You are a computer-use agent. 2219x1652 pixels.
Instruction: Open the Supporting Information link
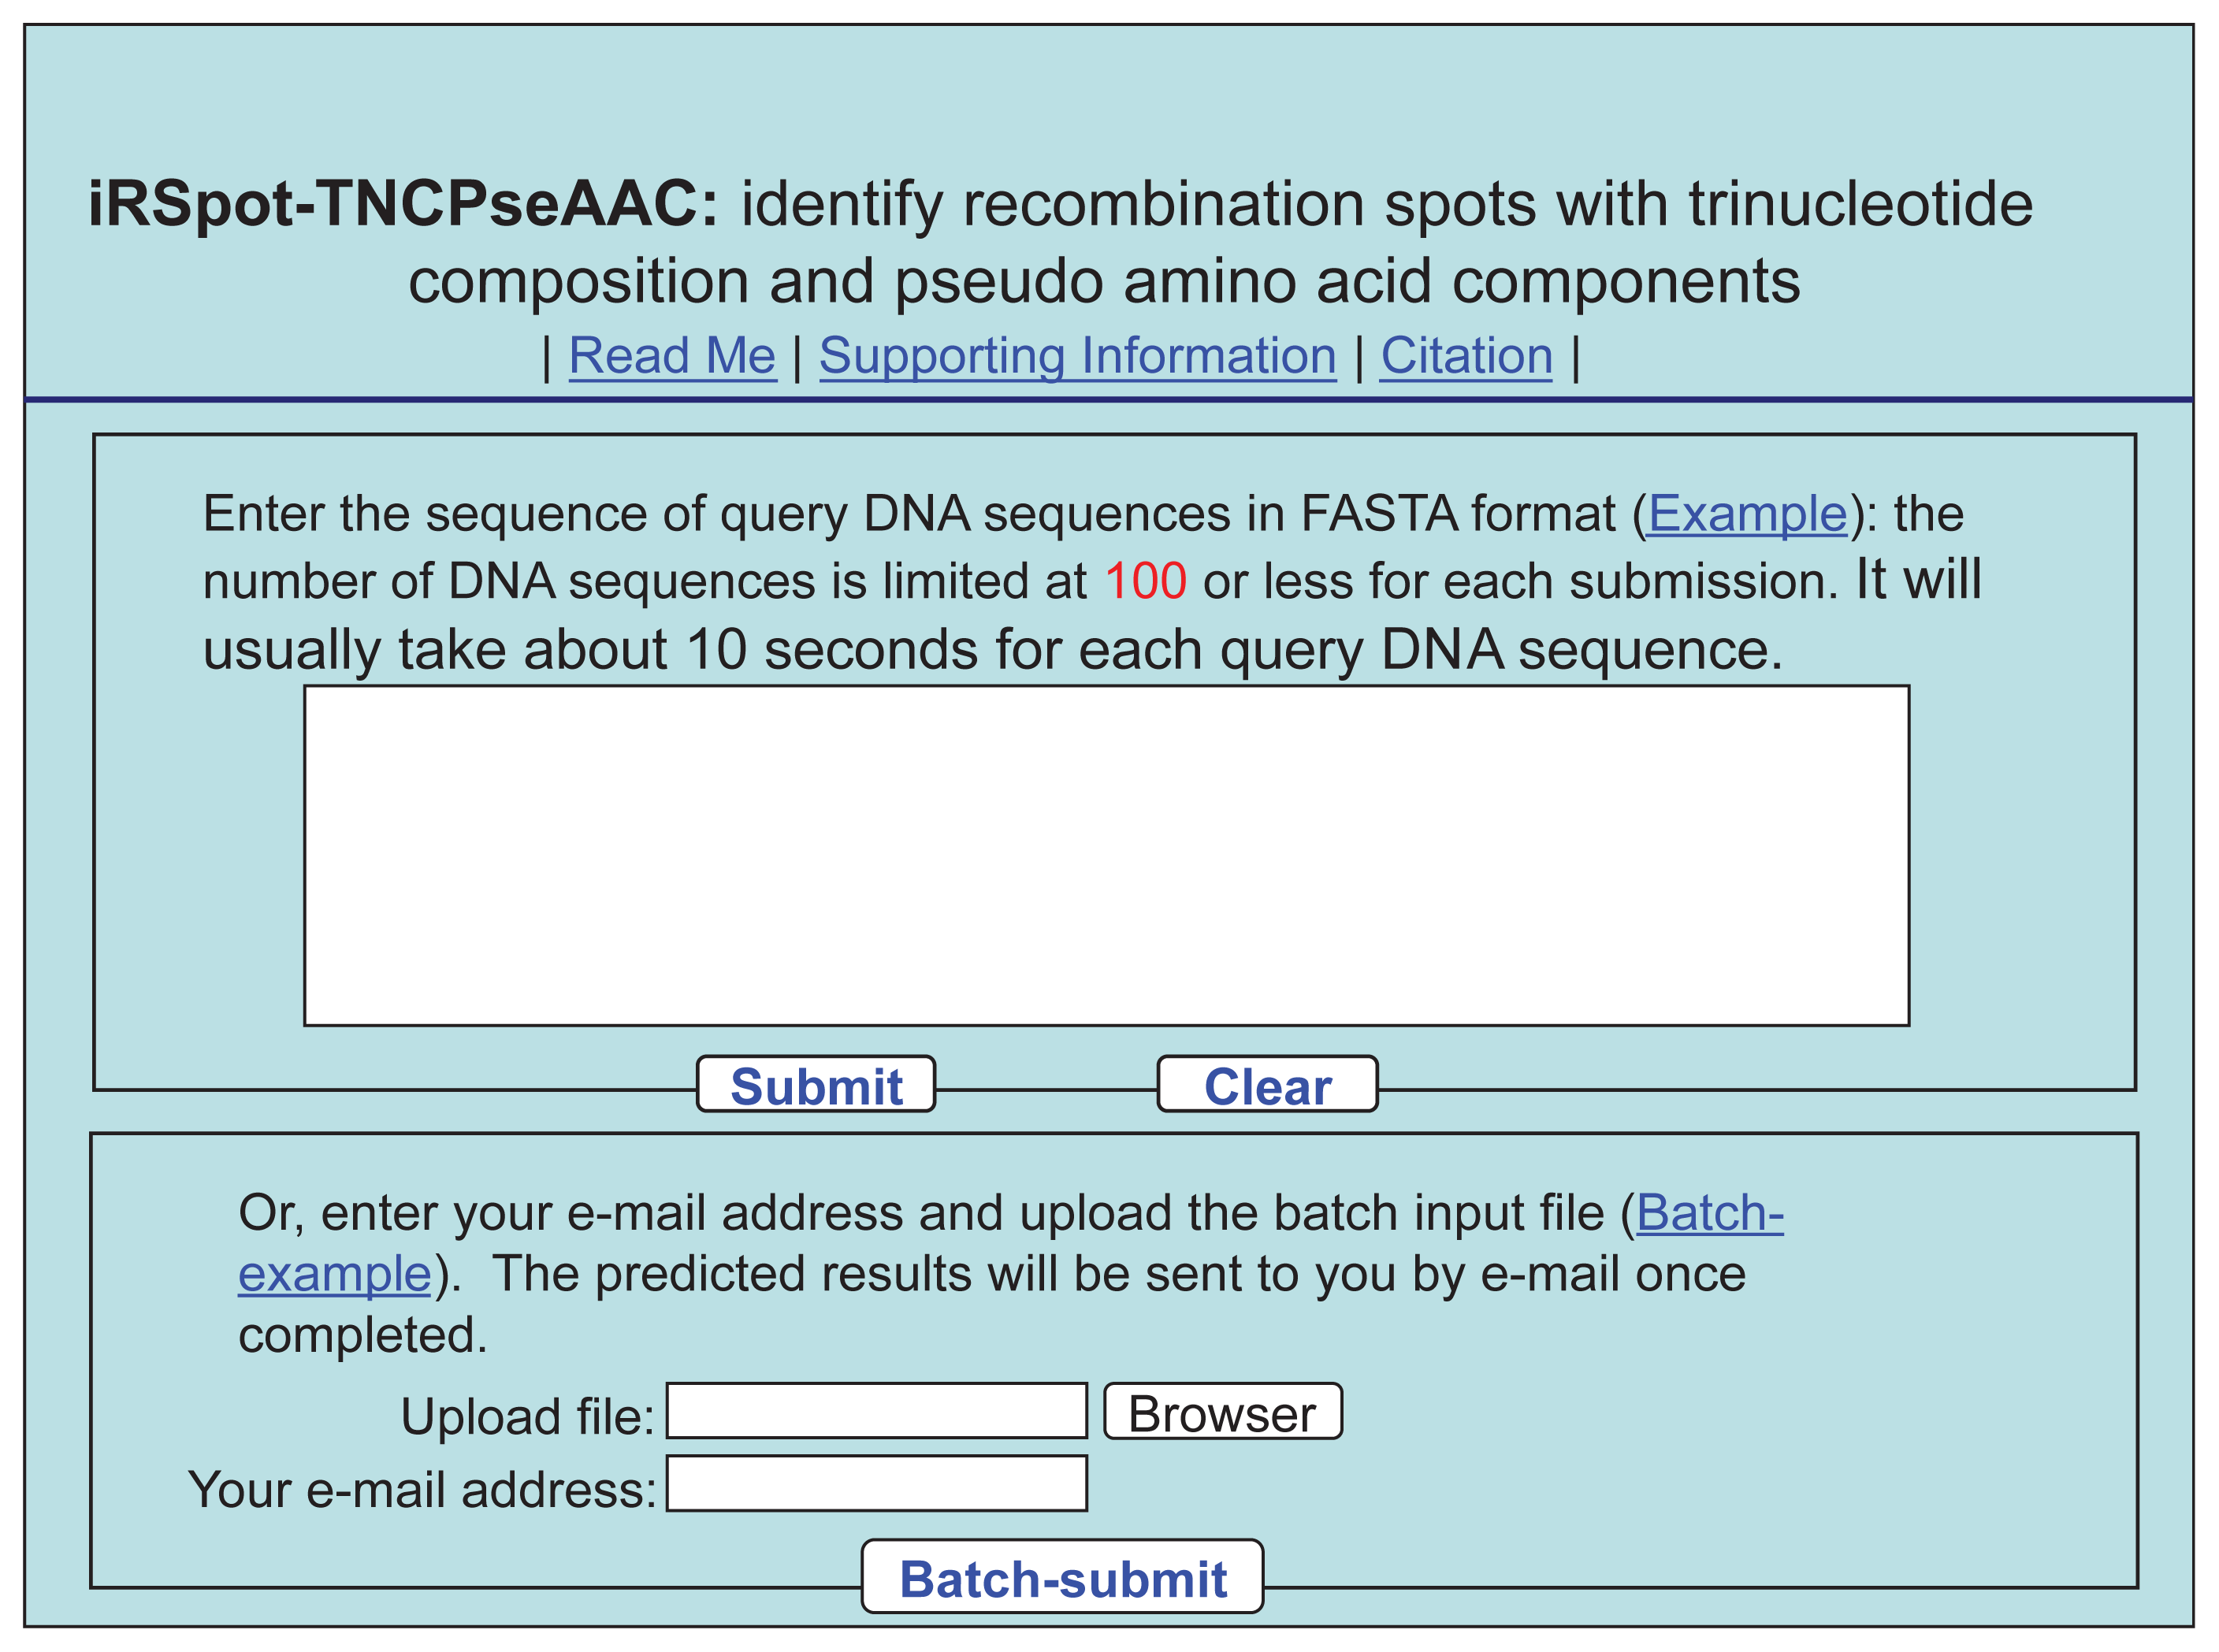tap(1077, 356)
